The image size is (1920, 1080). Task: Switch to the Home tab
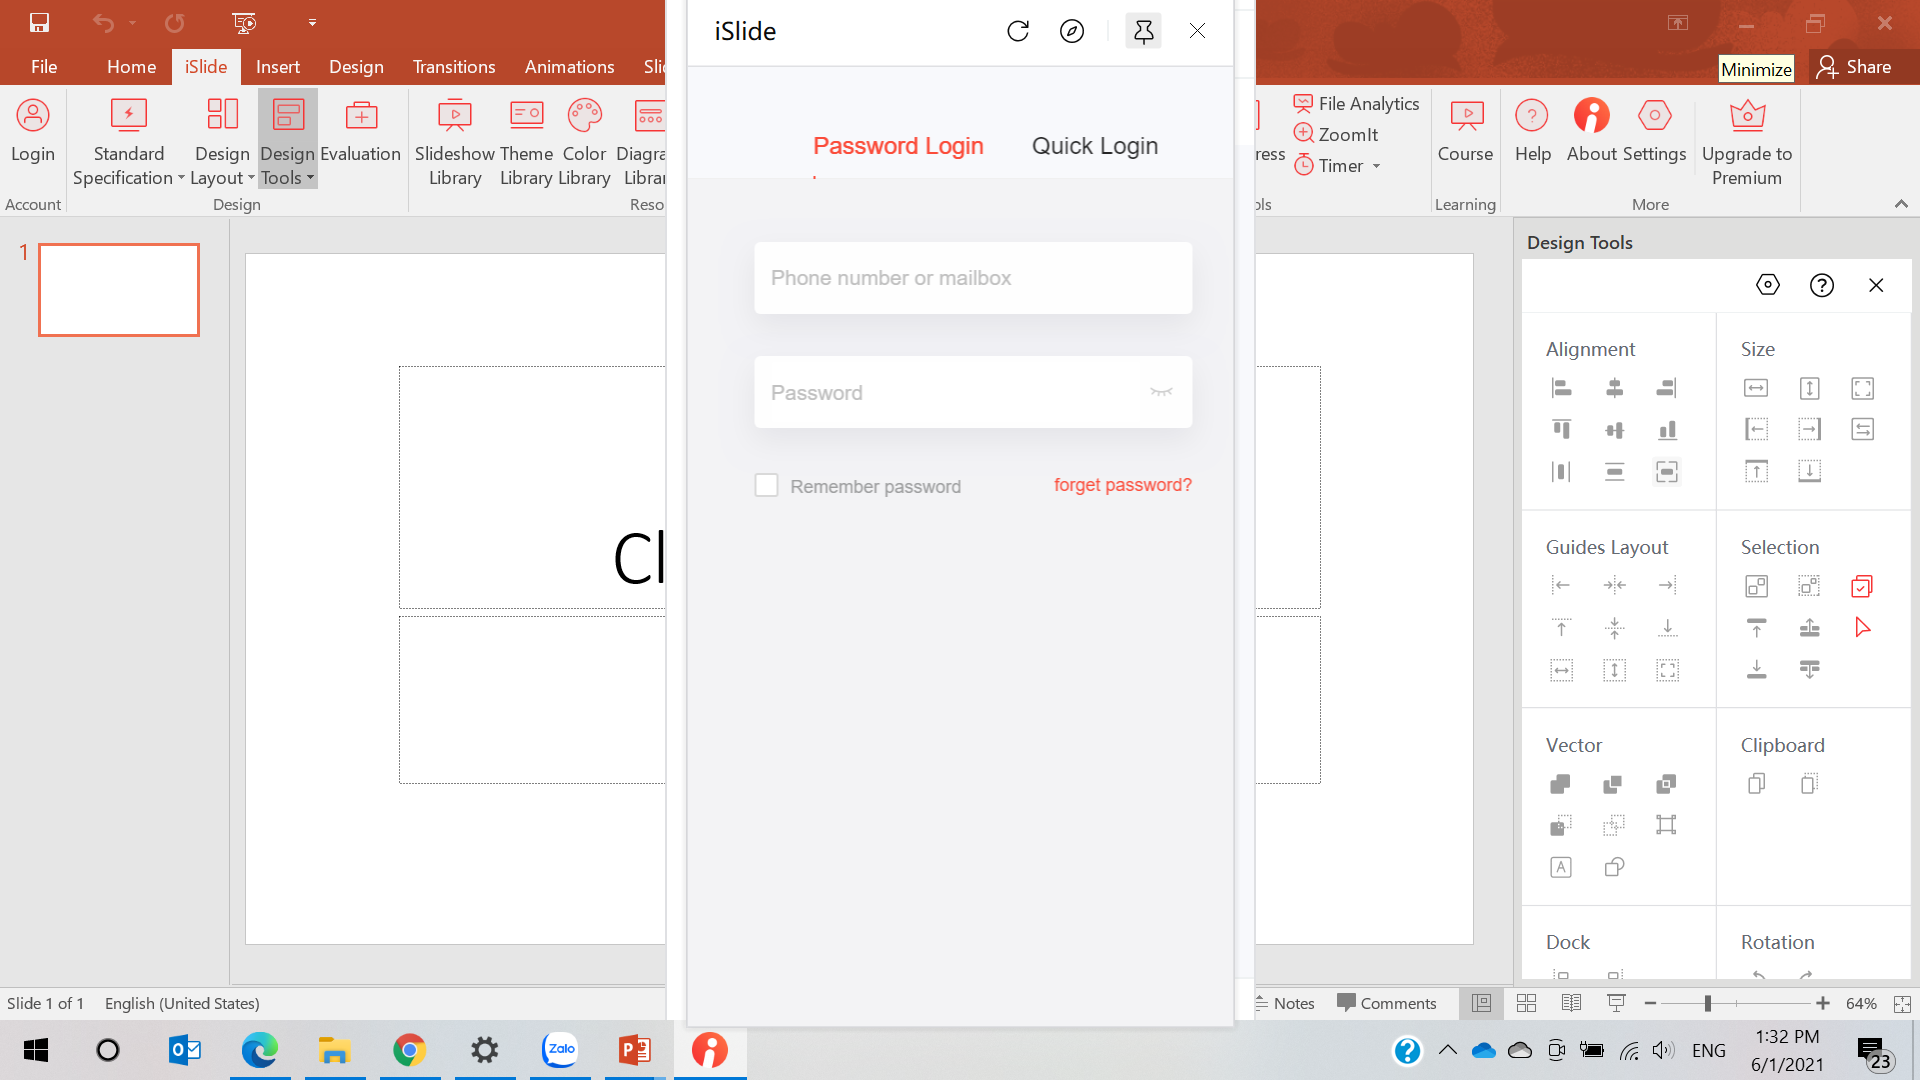(x=131, y=67)
